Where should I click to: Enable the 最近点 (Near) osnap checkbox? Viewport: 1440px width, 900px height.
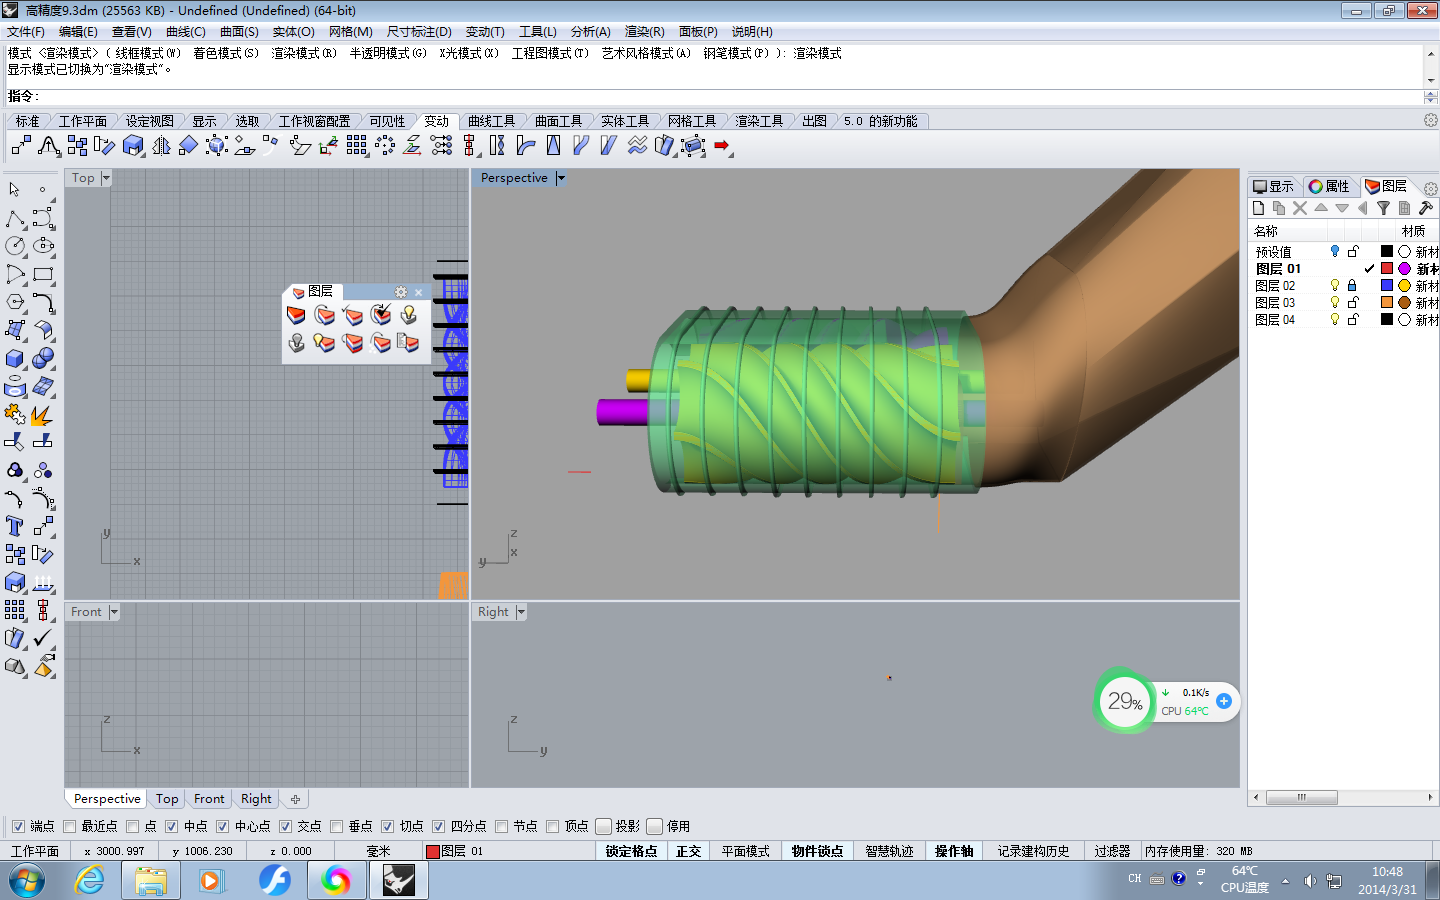pos(69,826)
